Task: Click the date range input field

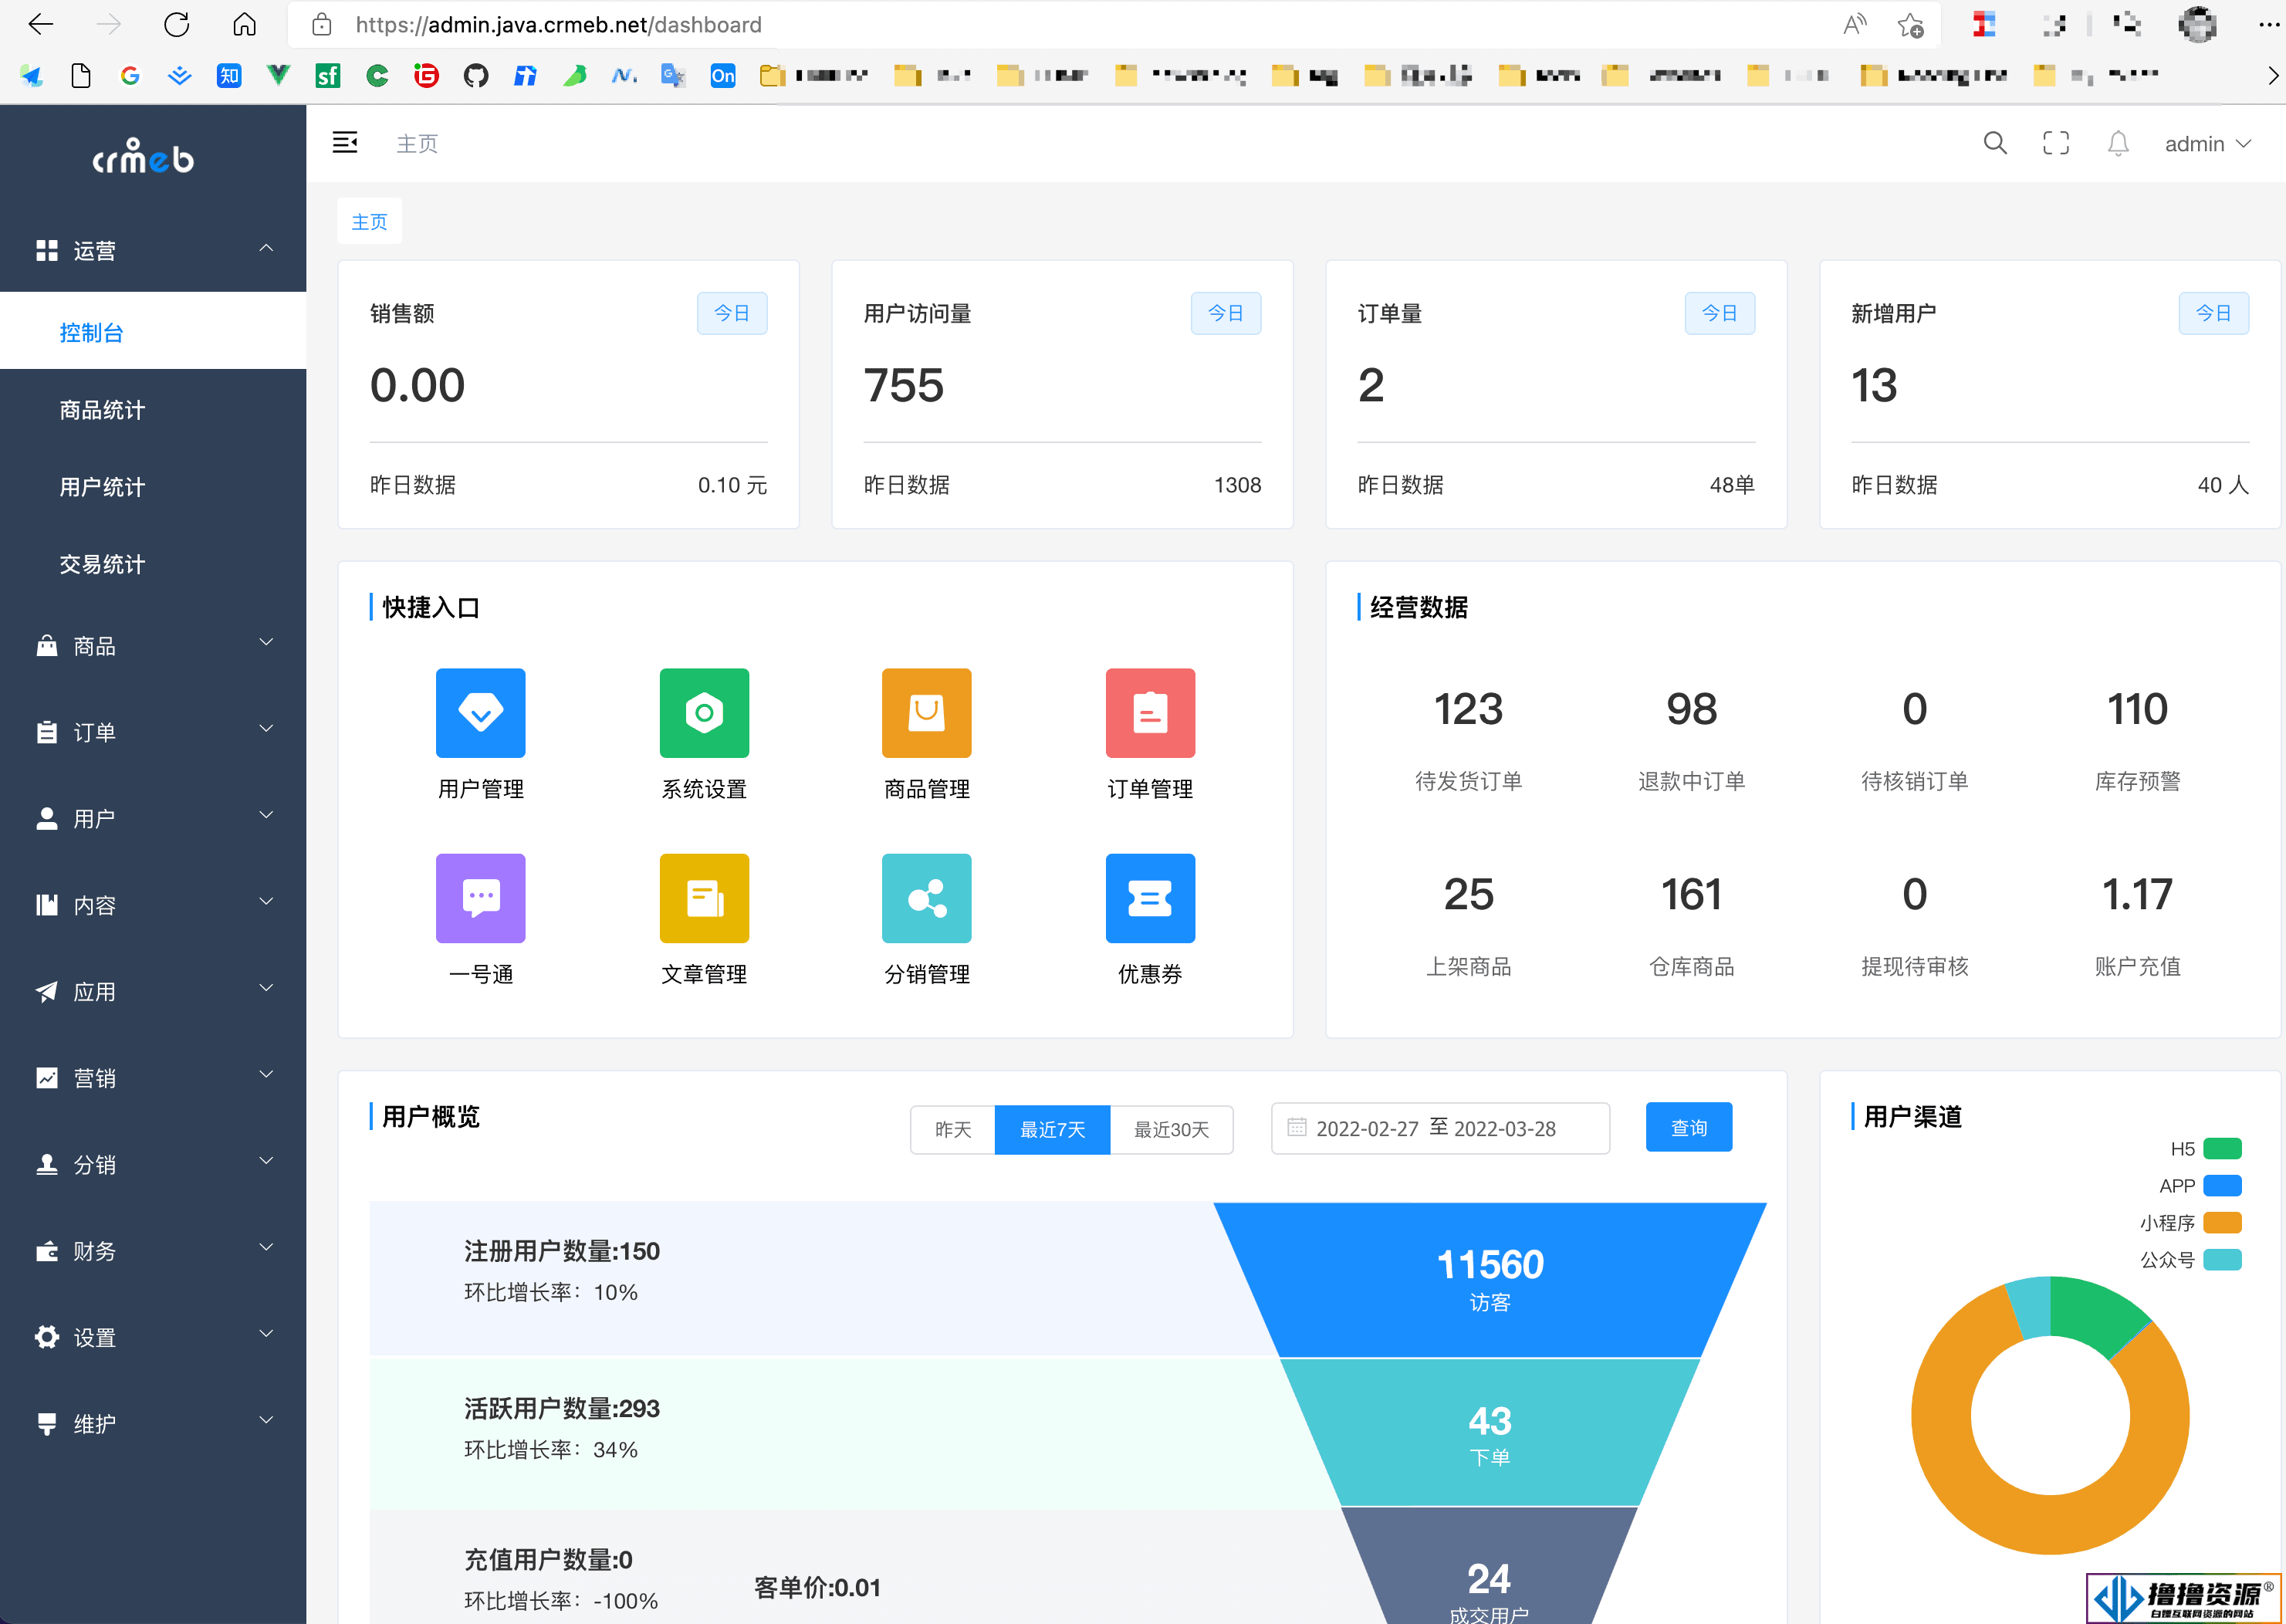Action: (x=1440, y=1128)
